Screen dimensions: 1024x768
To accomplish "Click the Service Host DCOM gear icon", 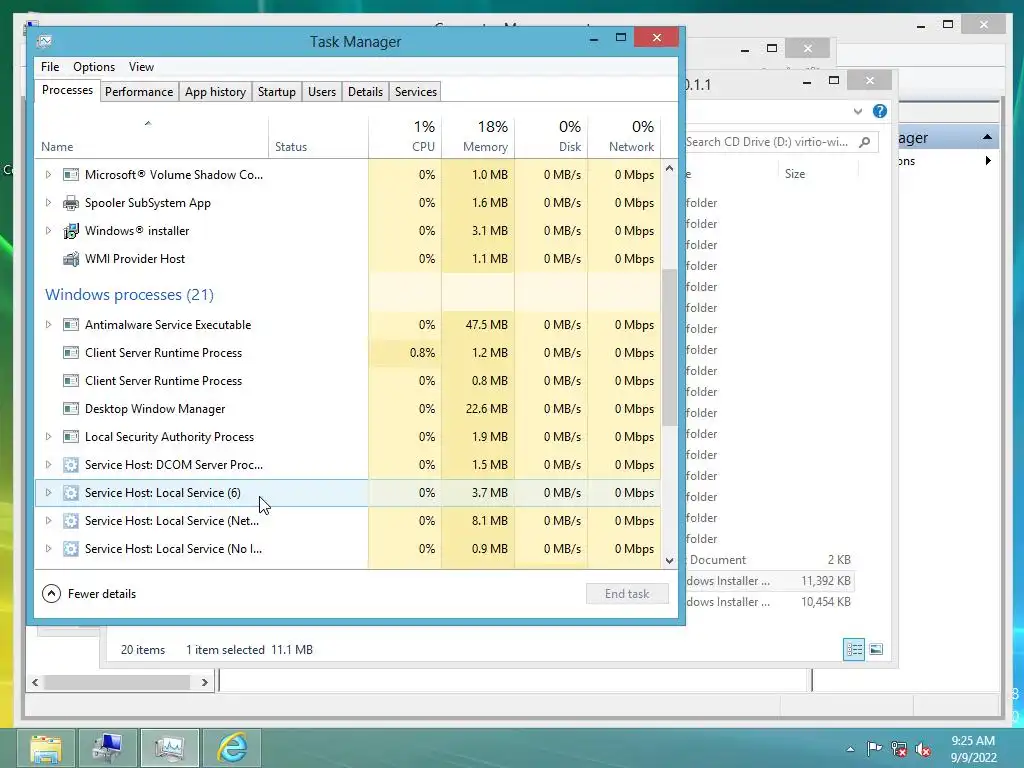I will [x=71, y=465].
